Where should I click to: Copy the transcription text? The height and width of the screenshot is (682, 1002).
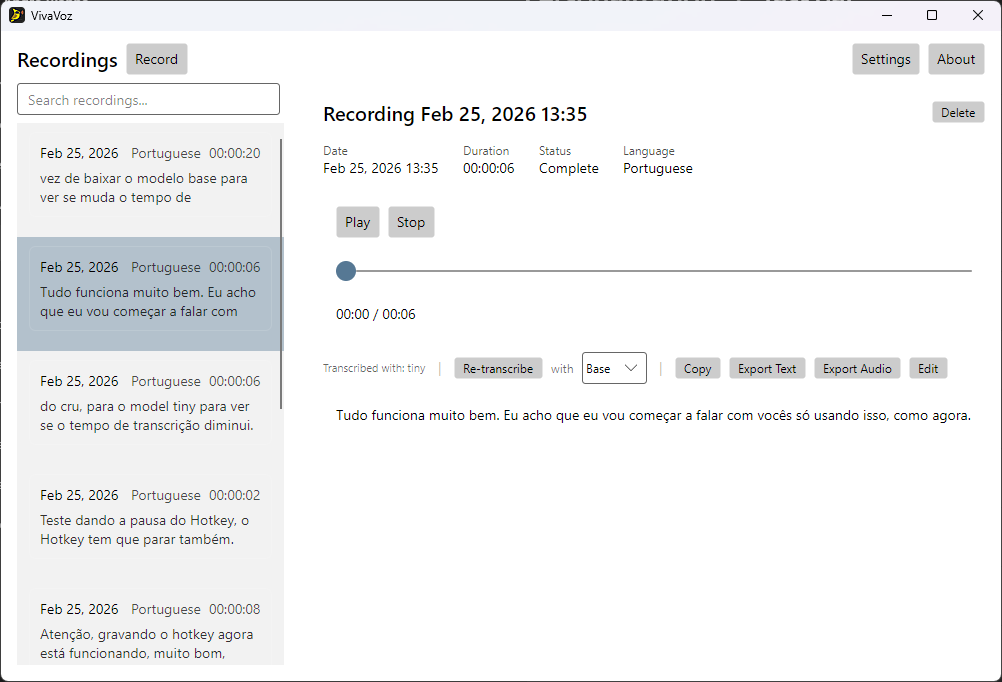(x=697, y=368)
